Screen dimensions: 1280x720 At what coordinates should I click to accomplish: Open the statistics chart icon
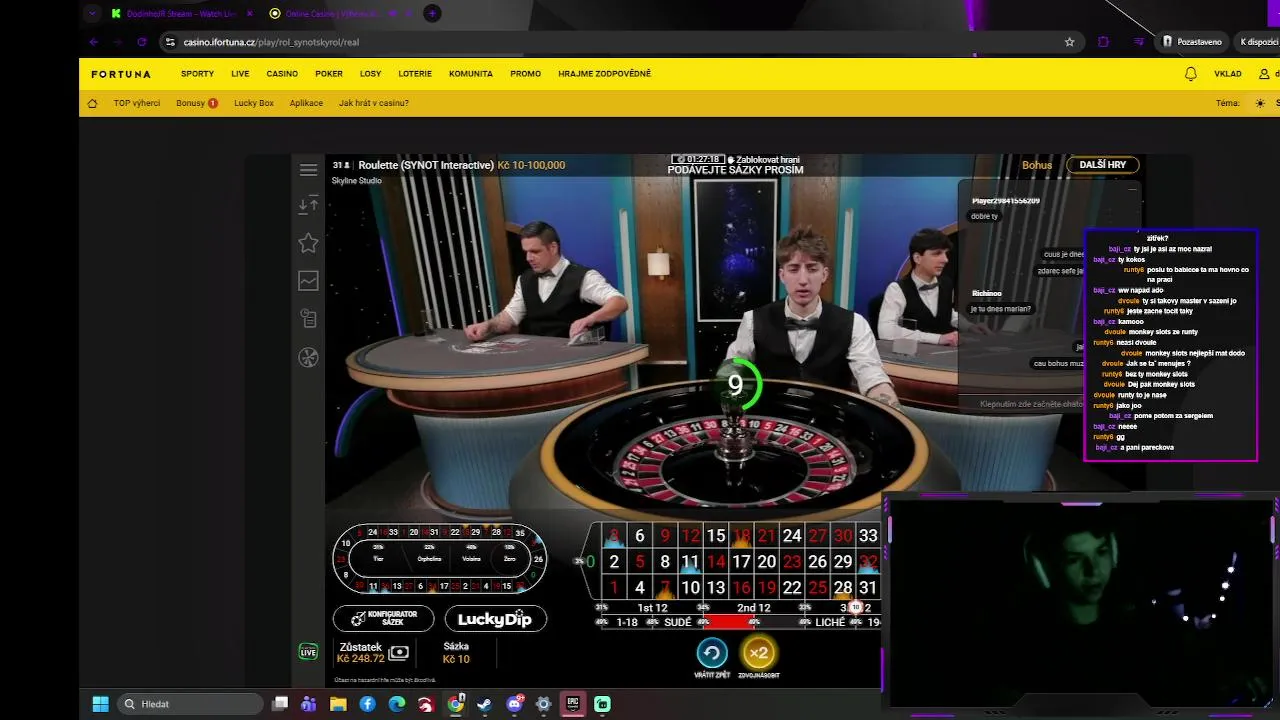pos(308,281)
